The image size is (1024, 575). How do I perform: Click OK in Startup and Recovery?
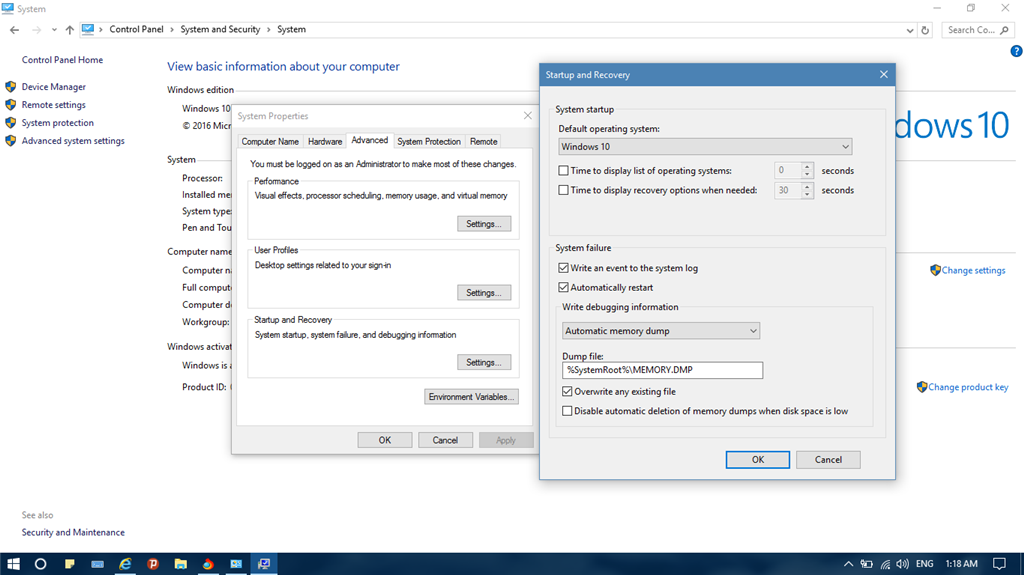[x=758, y=459]
